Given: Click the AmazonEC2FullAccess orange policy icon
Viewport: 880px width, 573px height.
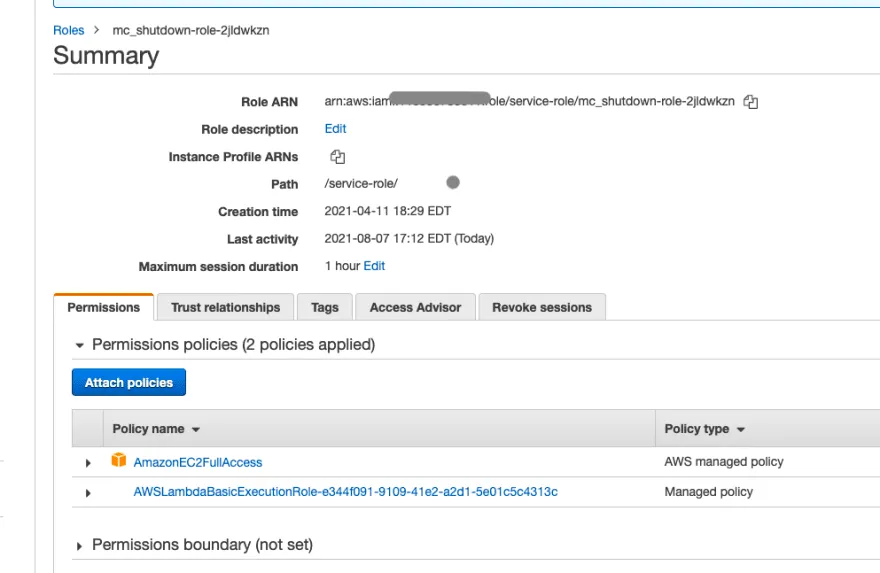Looking at the screenshot, I should point(118,460).
